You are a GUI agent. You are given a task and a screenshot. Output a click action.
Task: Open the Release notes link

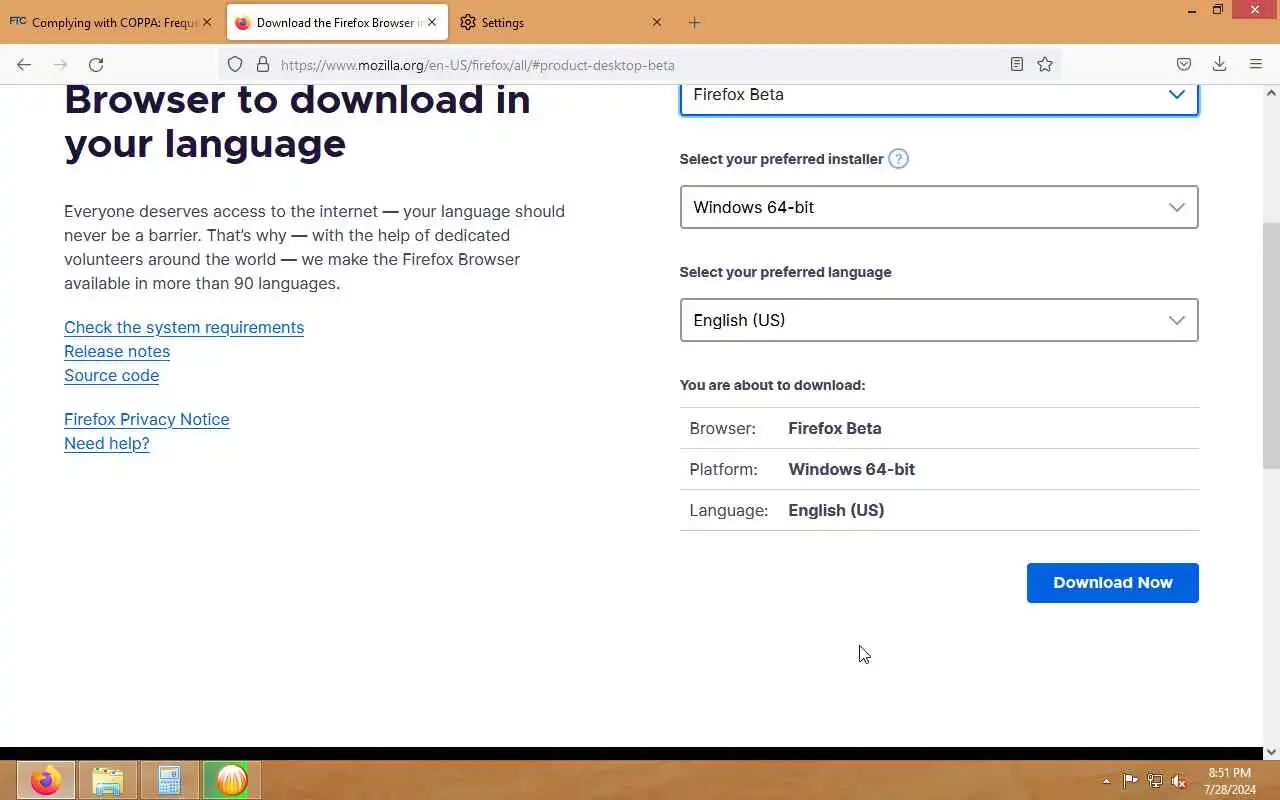pyautogui.click(x=117, y=351)
